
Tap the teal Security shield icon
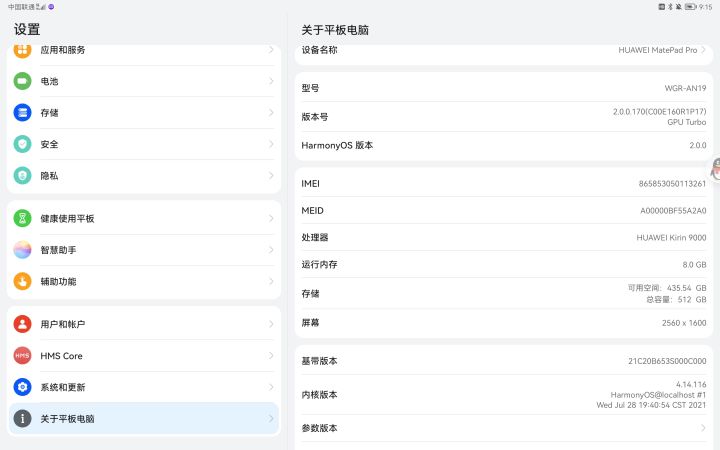click(22, 144)
